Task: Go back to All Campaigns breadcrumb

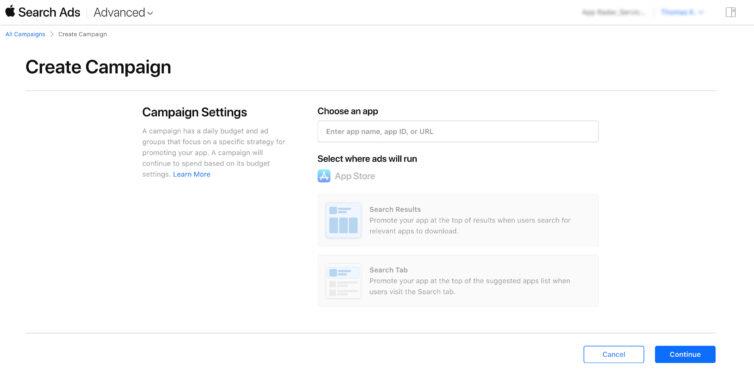Action: click(x=25, y=34)
